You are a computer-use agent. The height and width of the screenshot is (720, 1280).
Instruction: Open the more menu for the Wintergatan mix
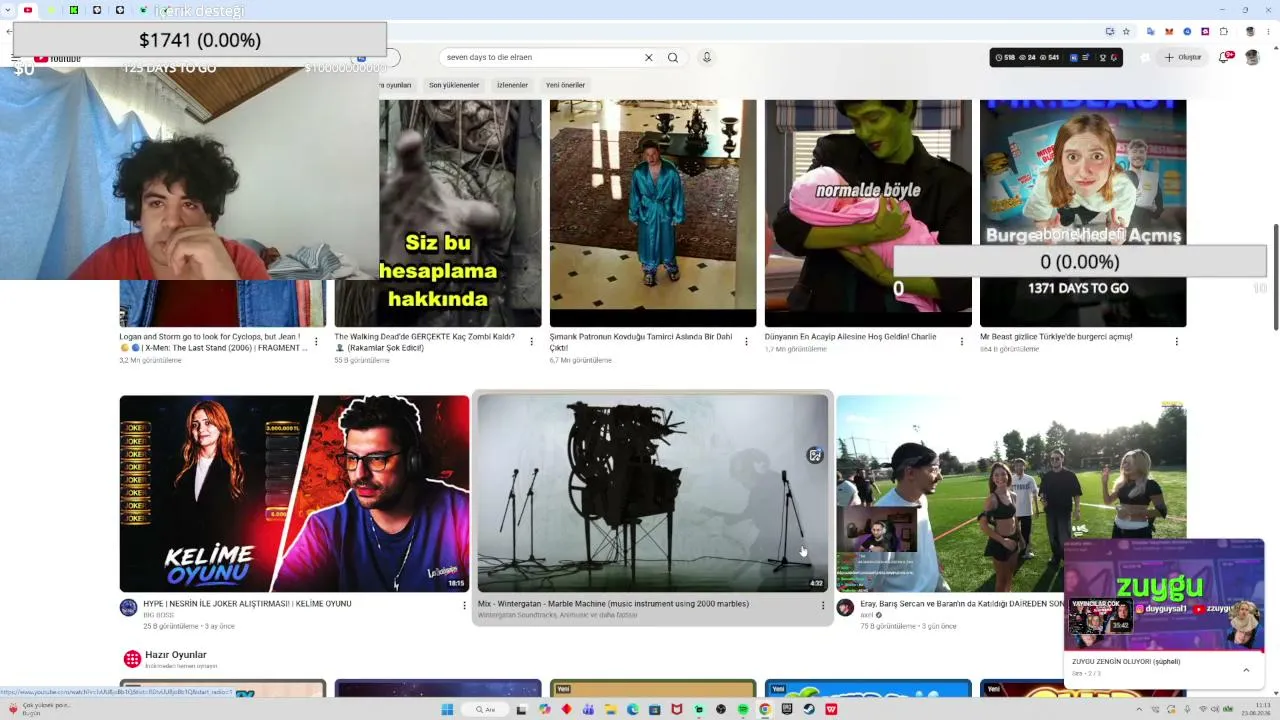click(x=823, y=605)
